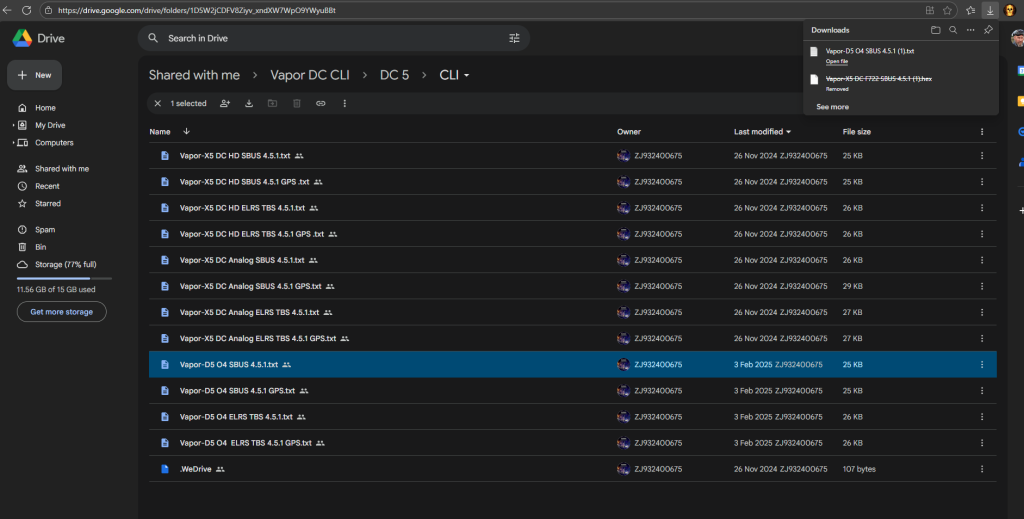
Task: Select Vapor-D5 O4 ELRS TBS 4.5.1 GPS.txt
Action: [x=573, y=443]
